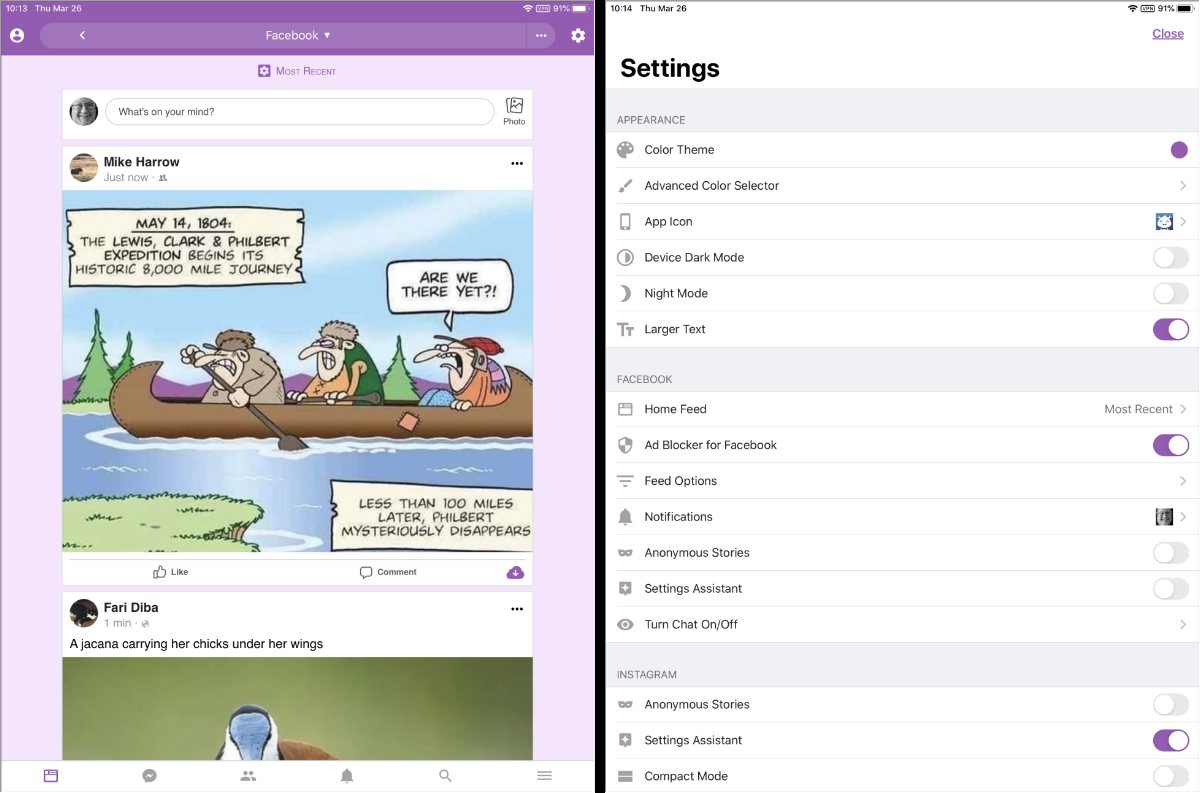Click the Advanced Color Selector brush icon
The height and width of the screenshot is (793, 1200).
click(x=625, y=186)
